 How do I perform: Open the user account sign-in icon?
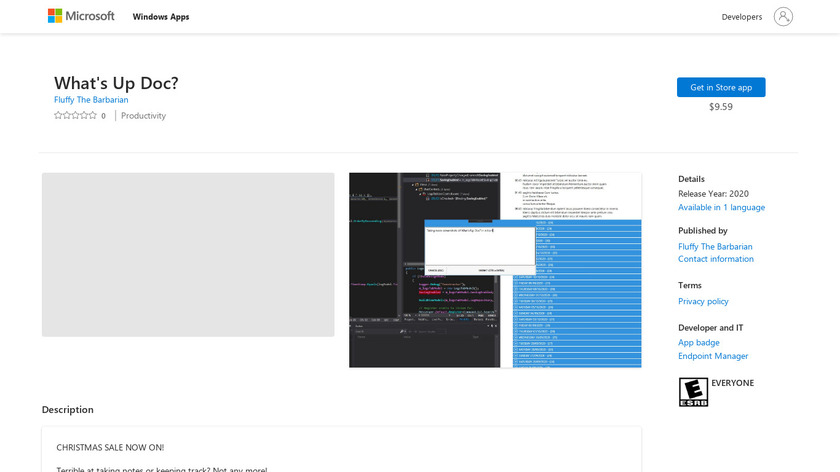pyautogui.click(x=783, y=16)
